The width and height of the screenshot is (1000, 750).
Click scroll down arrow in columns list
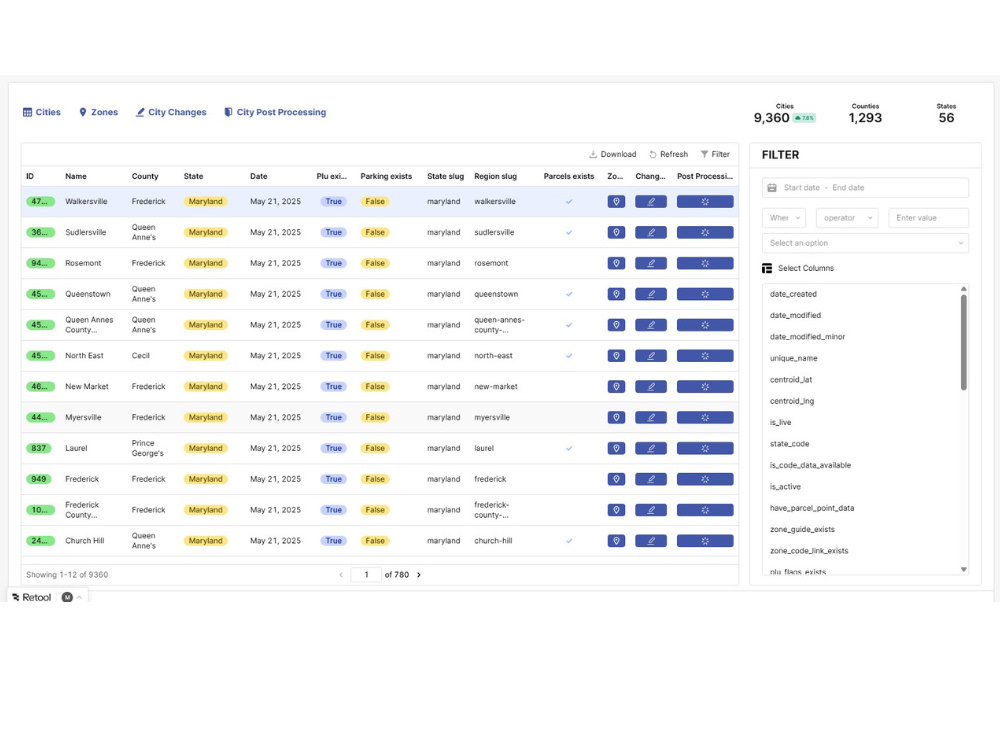tap(964, 570)
